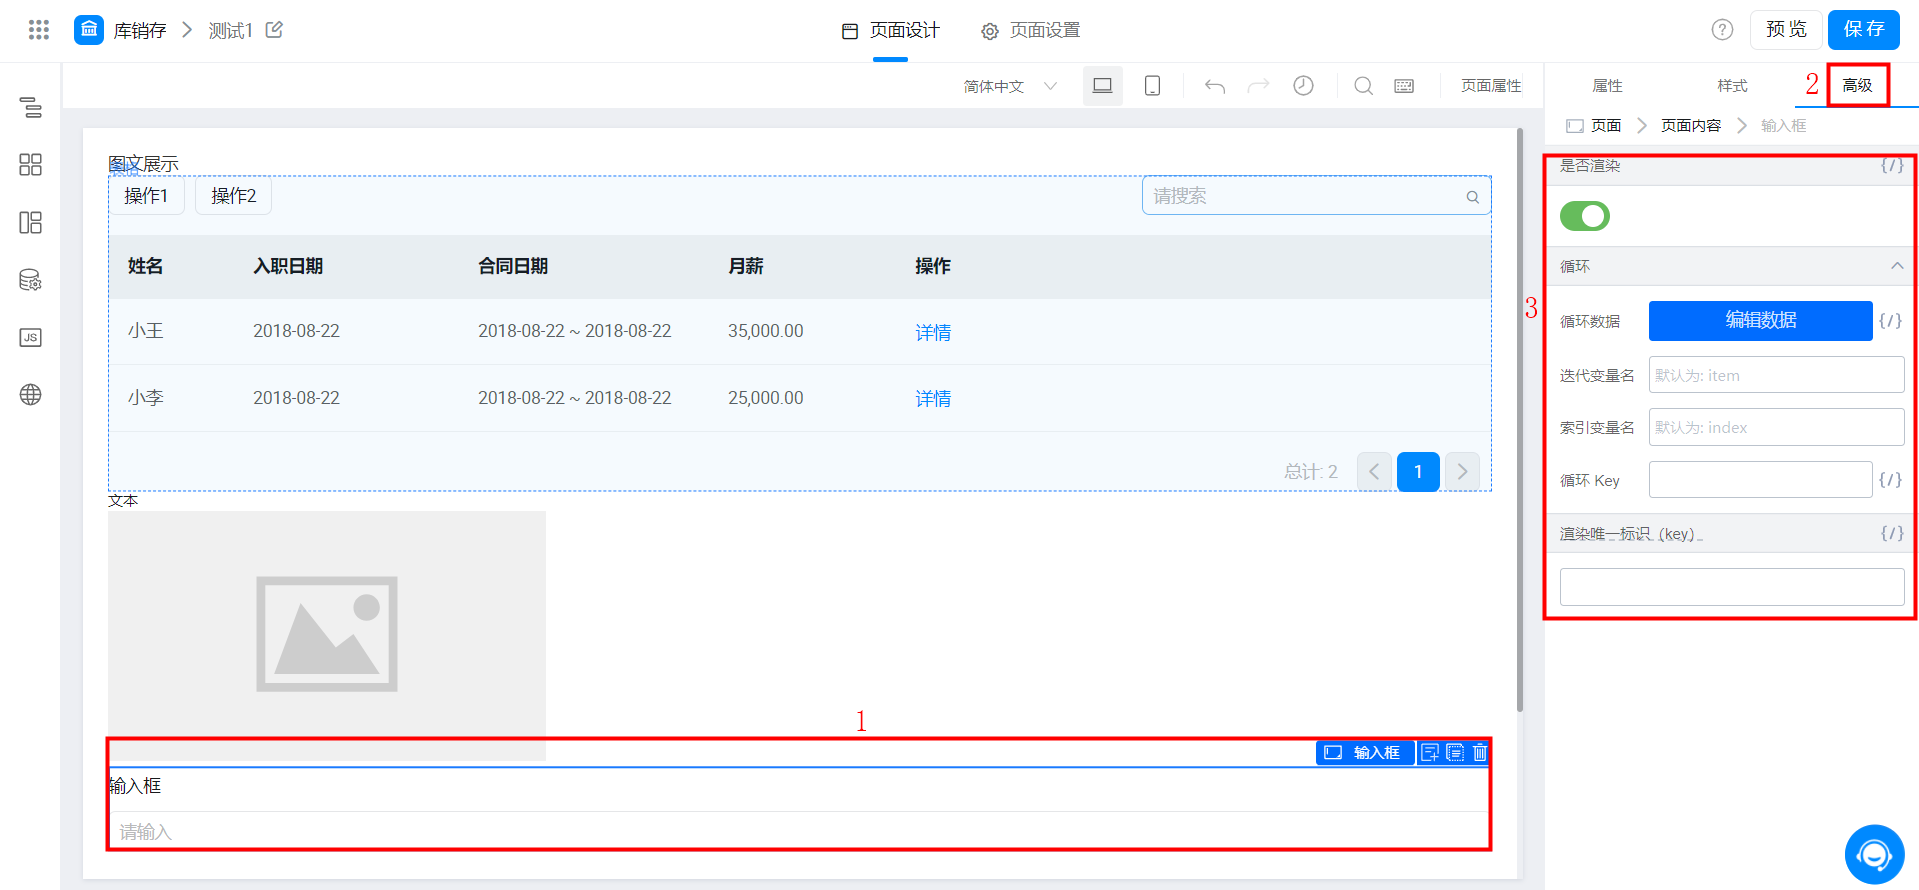Click the 操作1 button
The height and width of the screenshot is (890, 1919).
point(146,196)
